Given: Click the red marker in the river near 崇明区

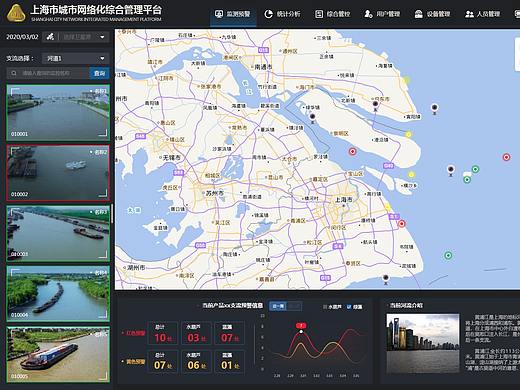Looking at the screenshot, I should tap(352, 152).
